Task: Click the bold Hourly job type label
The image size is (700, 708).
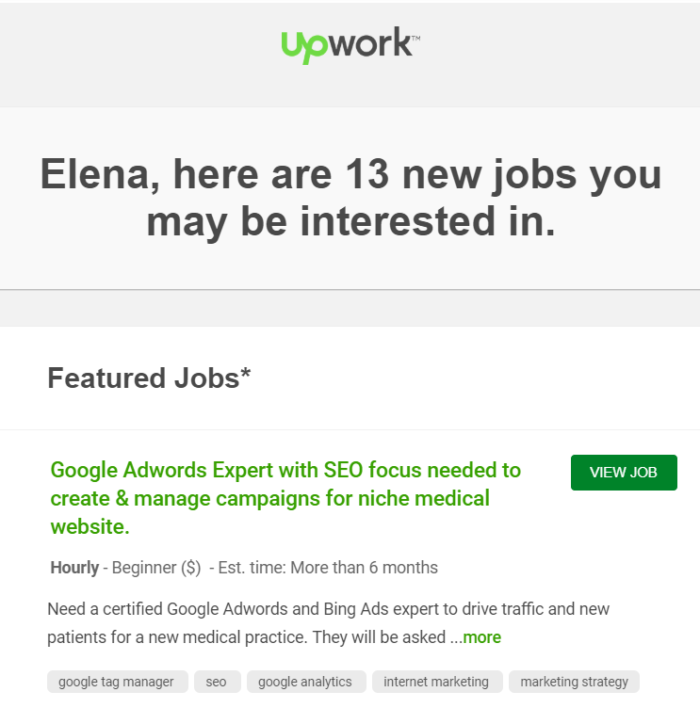Action: click(x=74, y=568)
